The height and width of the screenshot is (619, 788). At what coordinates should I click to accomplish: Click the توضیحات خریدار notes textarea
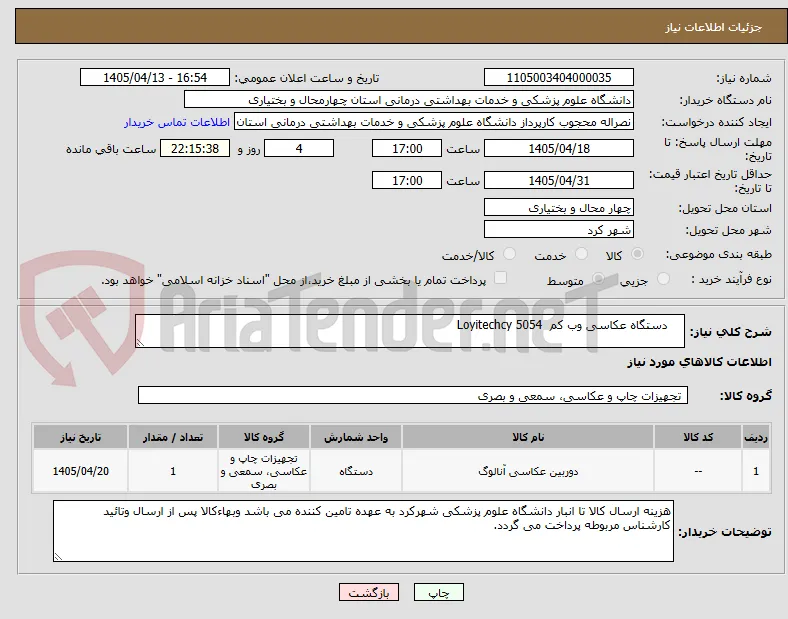point(363,531)
